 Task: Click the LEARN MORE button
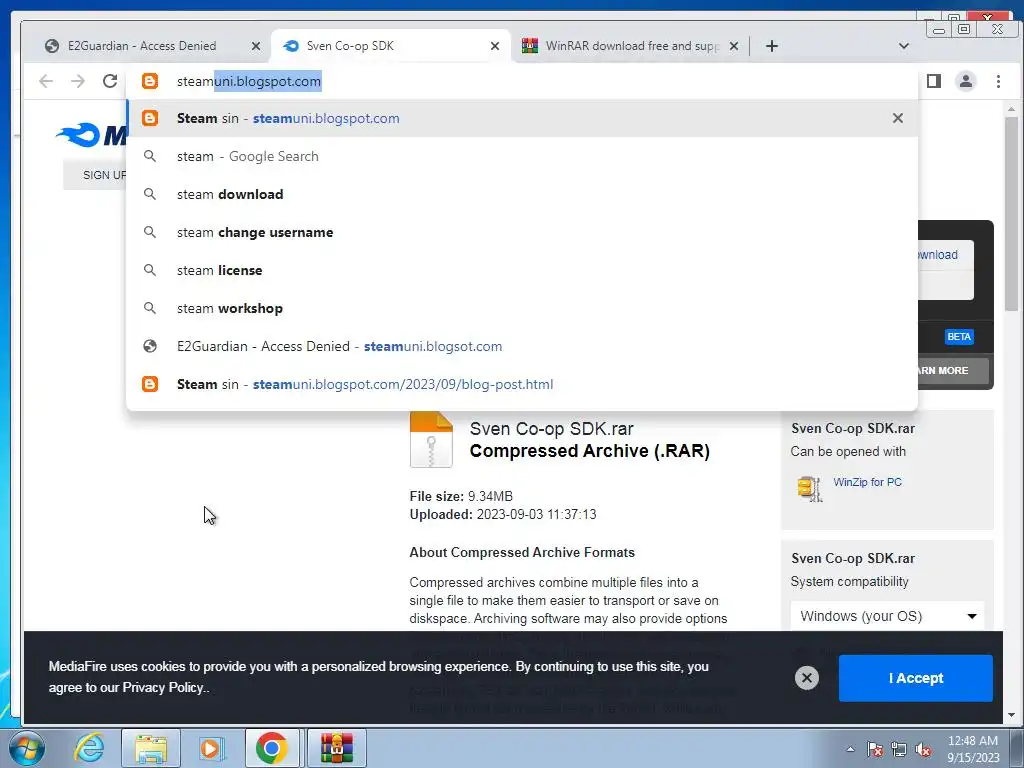click(953, 370)
